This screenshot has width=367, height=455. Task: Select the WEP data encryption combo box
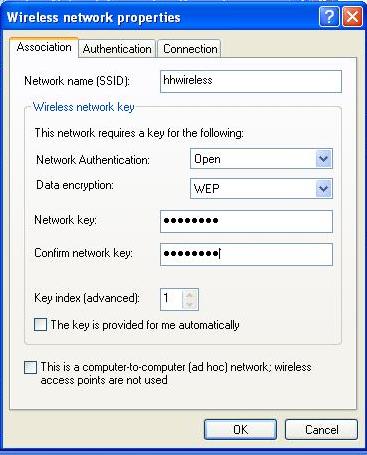click(261, 189)
